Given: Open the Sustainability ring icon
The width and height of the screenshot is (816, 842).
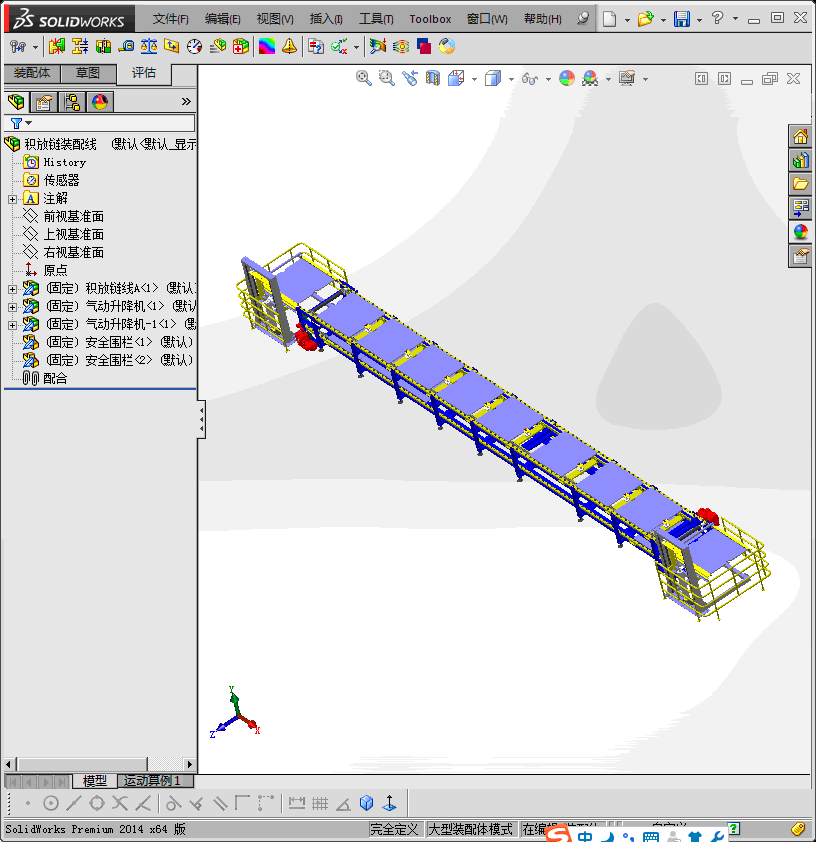Looking at the screenshot, I should click(447, 47).
